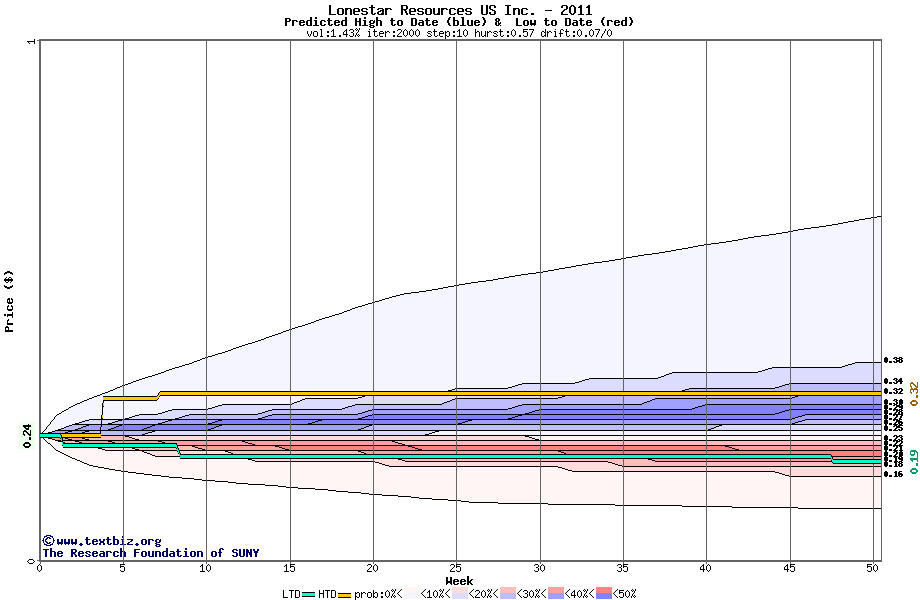Click x-axis tick label 50
This screenshot has width=920, height=600.
point(873,568)
